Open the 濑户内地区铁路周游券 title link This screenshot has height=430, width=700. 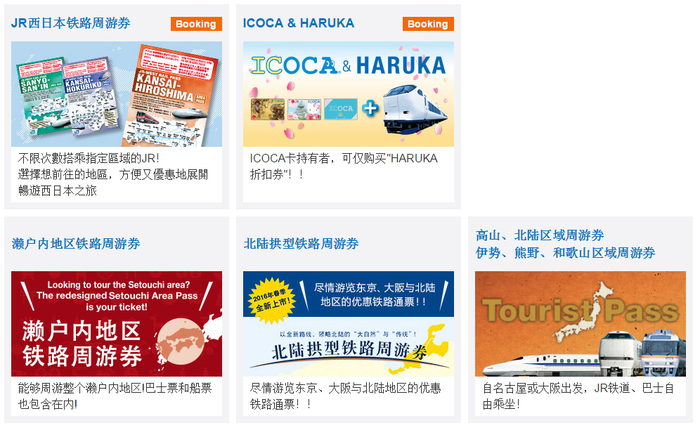76,244
